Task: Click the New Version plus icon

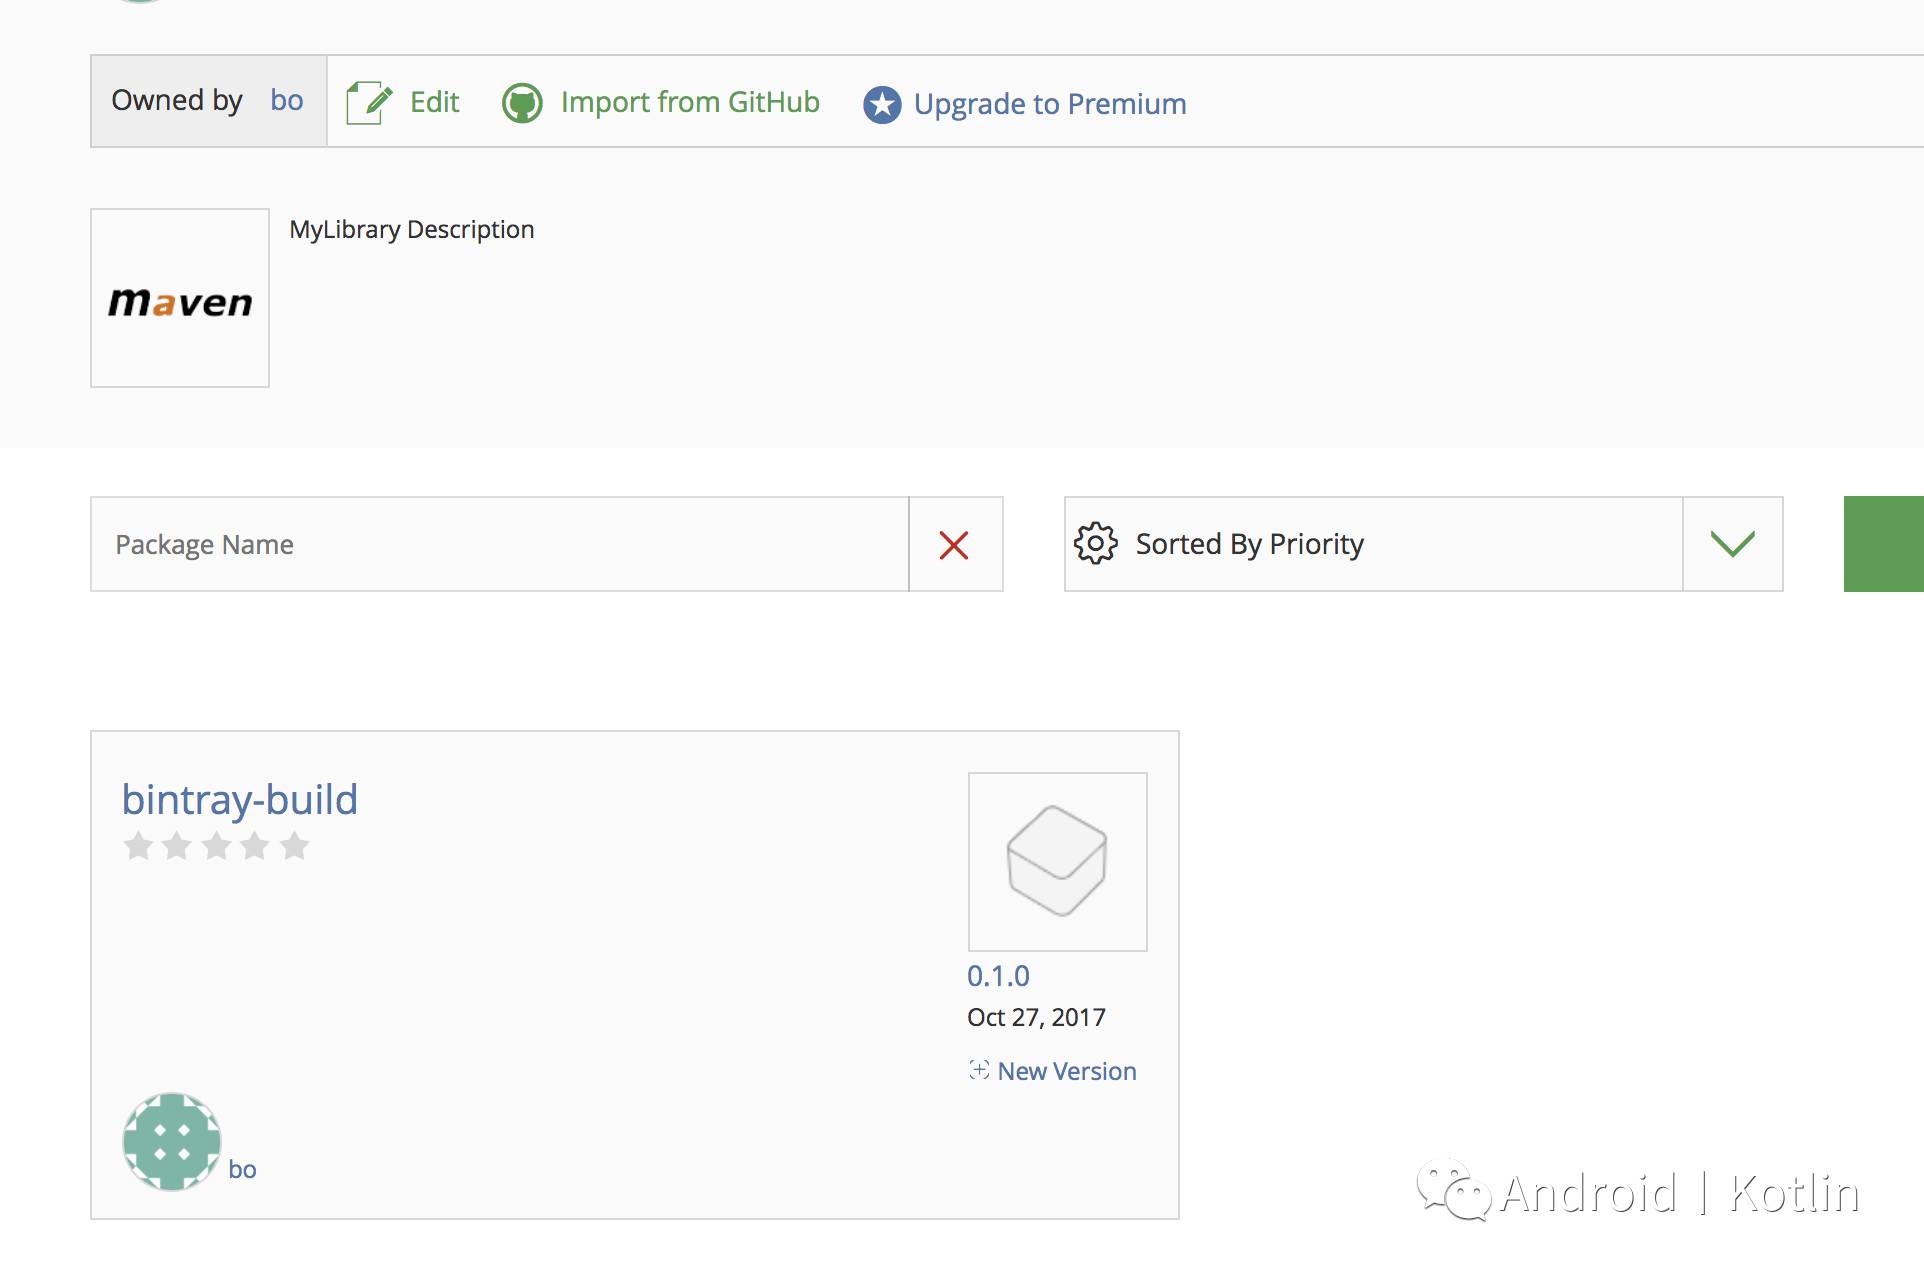Action: [x=979, y=1070]
